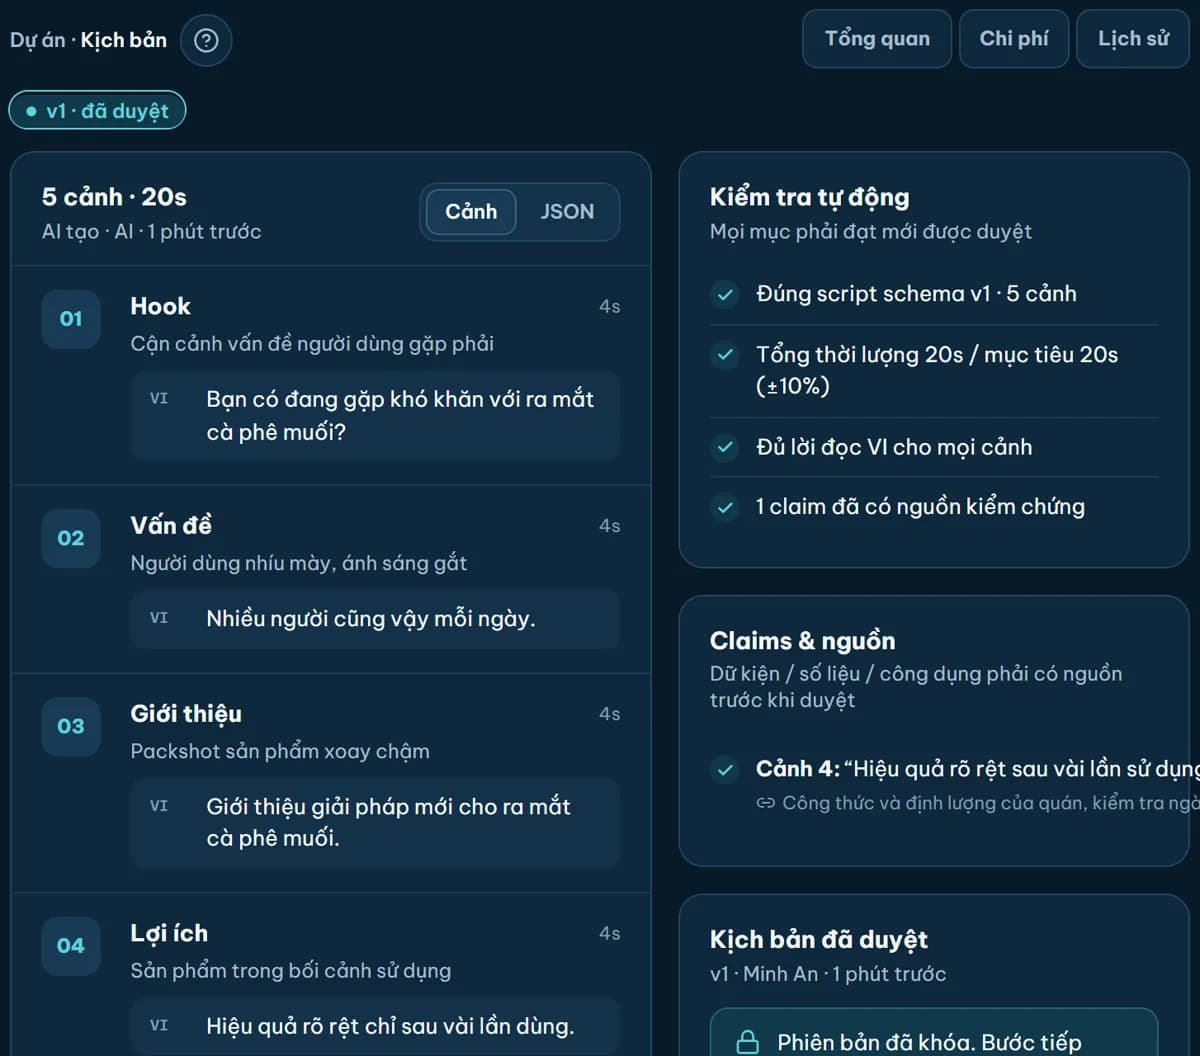This screenshot has height=1056, width=1200.
Task: Select scene number badge 03
Action: click(x=71, y=726)
